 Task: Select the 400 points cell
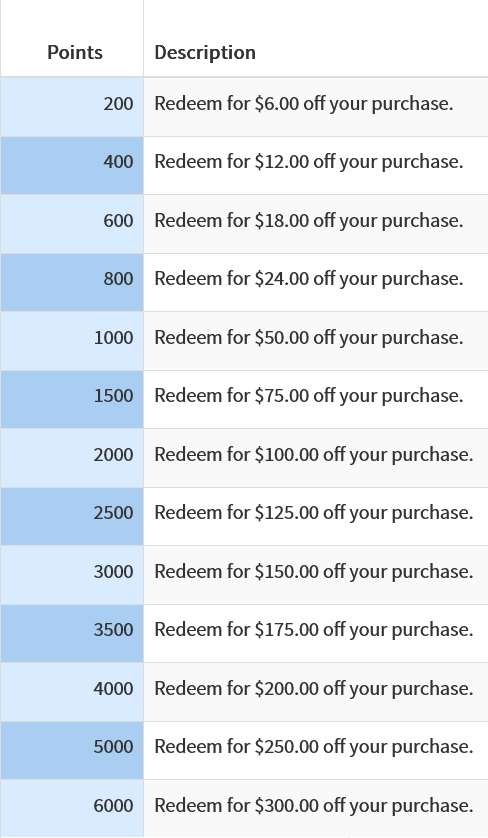pyautogui.click(x=72, y=166)
